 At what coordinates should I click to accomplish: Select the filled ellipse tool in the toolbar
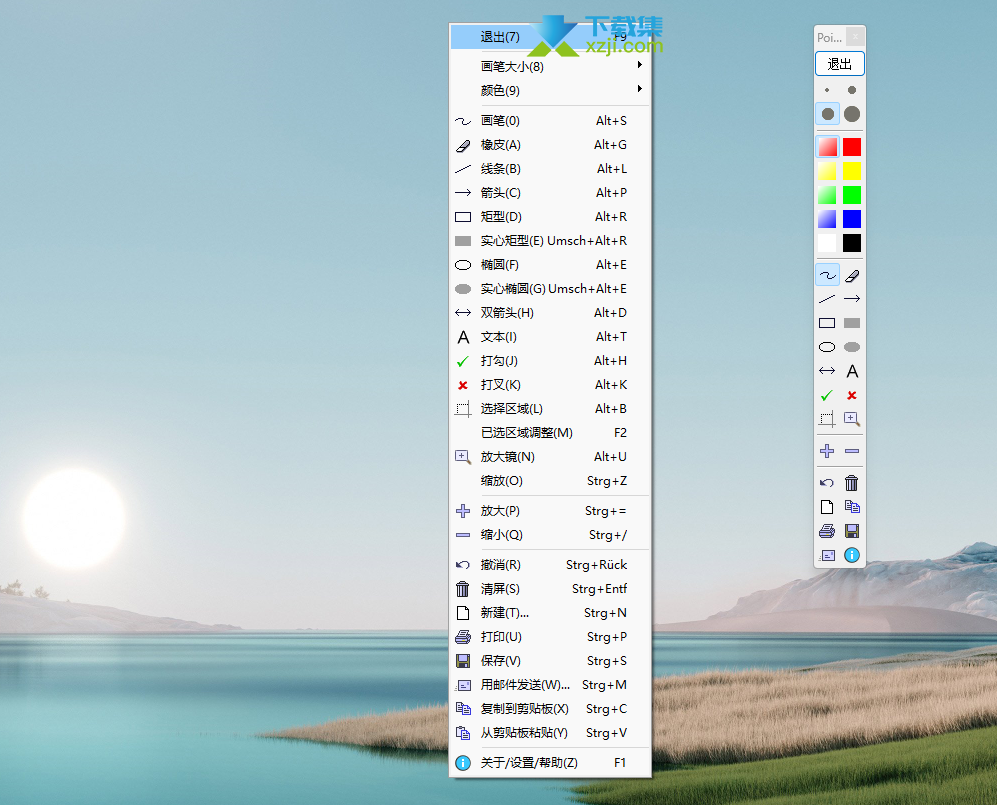[852, 347]
